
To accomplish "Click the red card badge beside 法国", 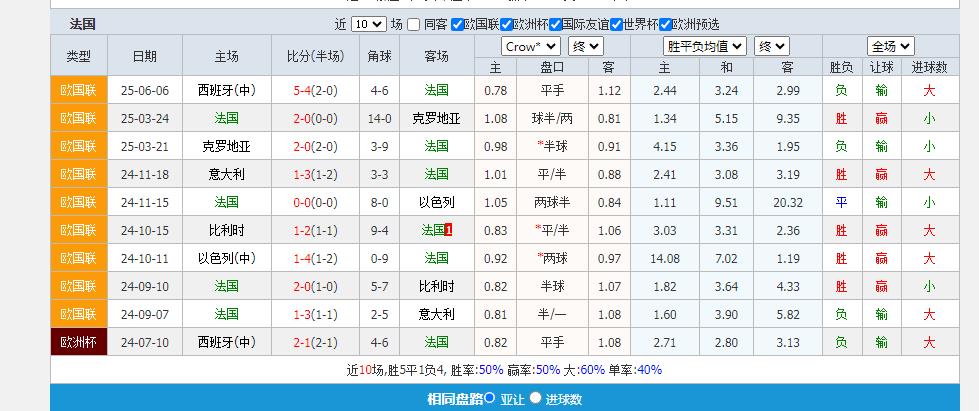I will click(449, 230).
